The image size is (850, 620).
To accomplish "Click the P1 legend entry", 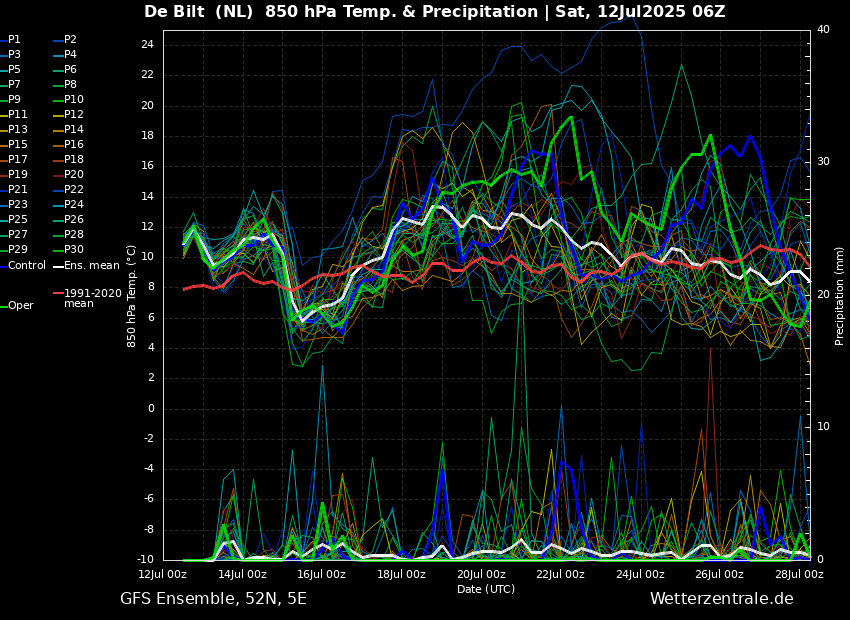I will tap(14, 40).
